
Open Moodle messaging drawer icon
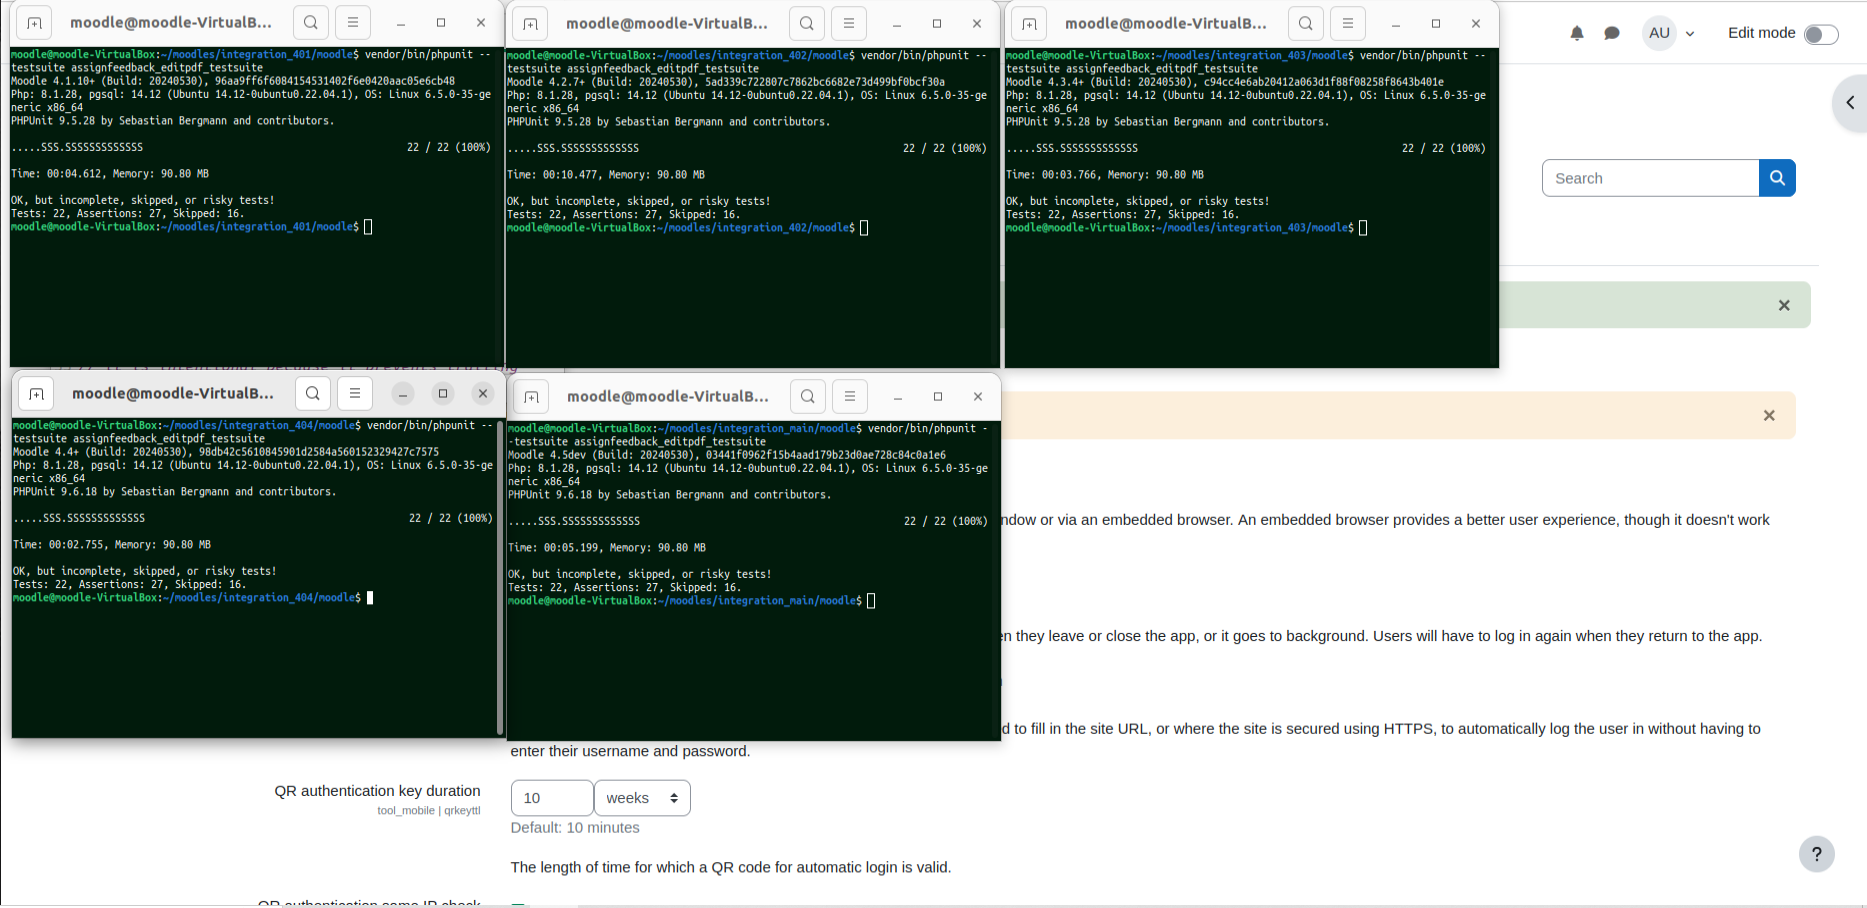tap(1612, 33)
